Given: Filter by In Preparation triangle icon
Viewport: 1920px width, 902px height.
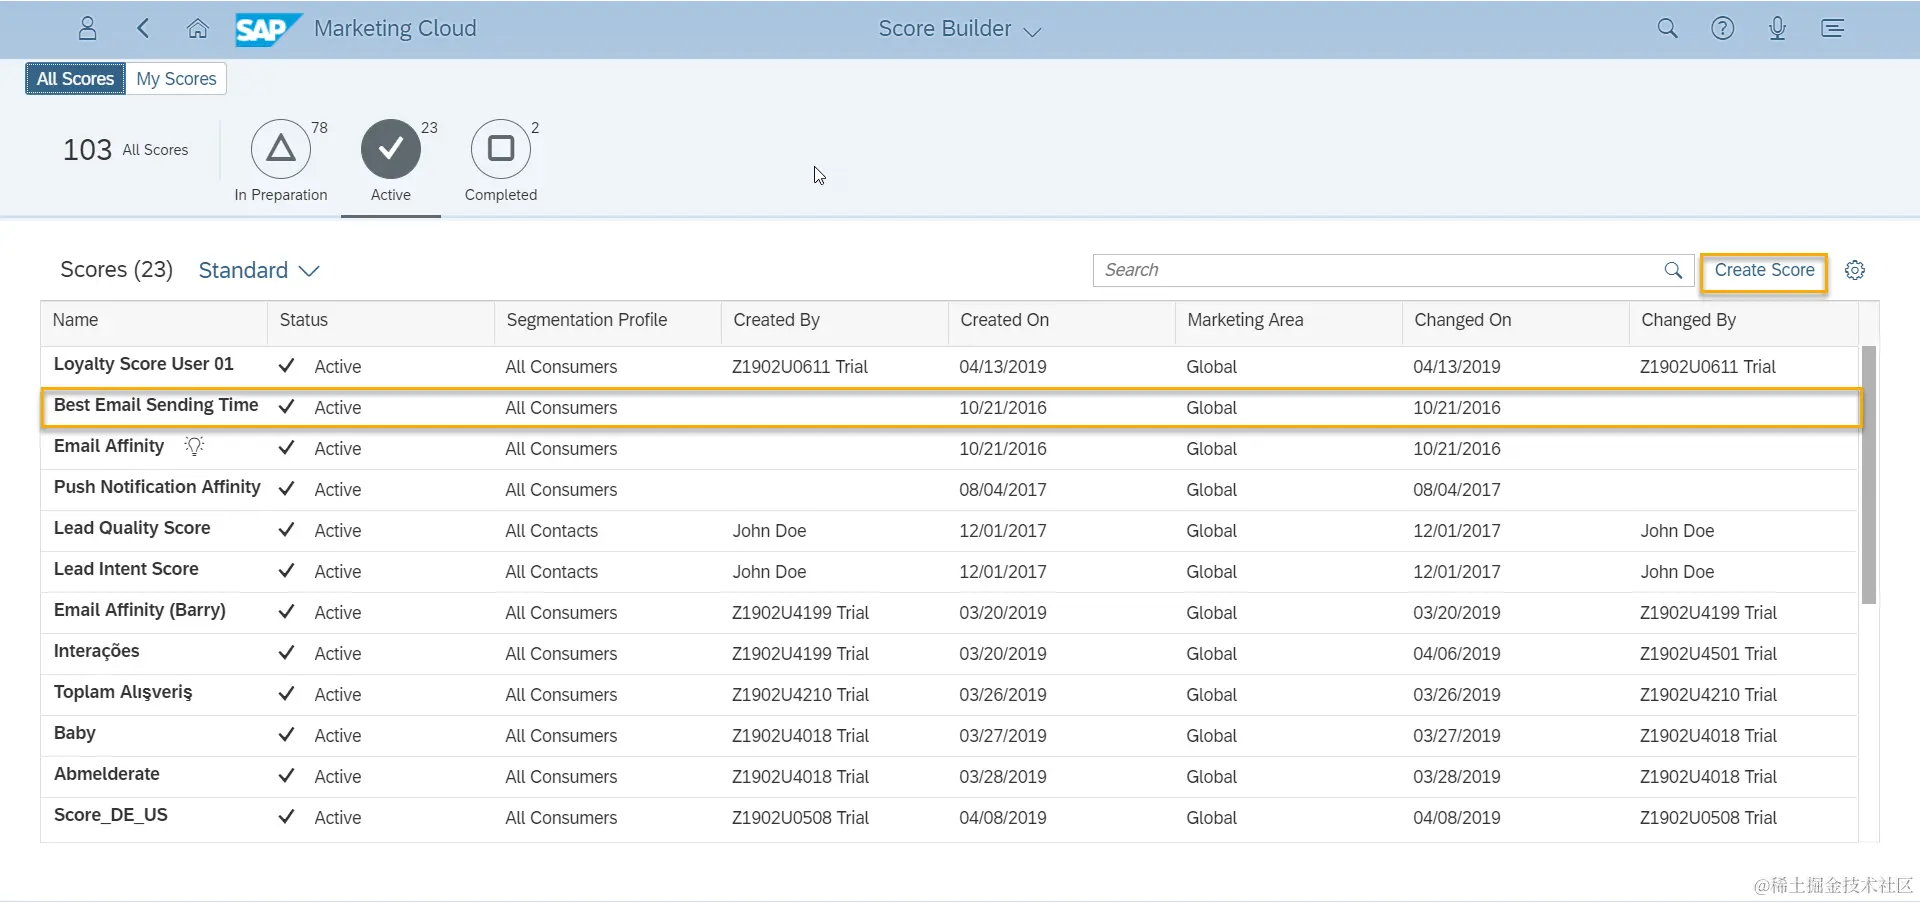Looking at the screenshot, I should coord(281,149).
